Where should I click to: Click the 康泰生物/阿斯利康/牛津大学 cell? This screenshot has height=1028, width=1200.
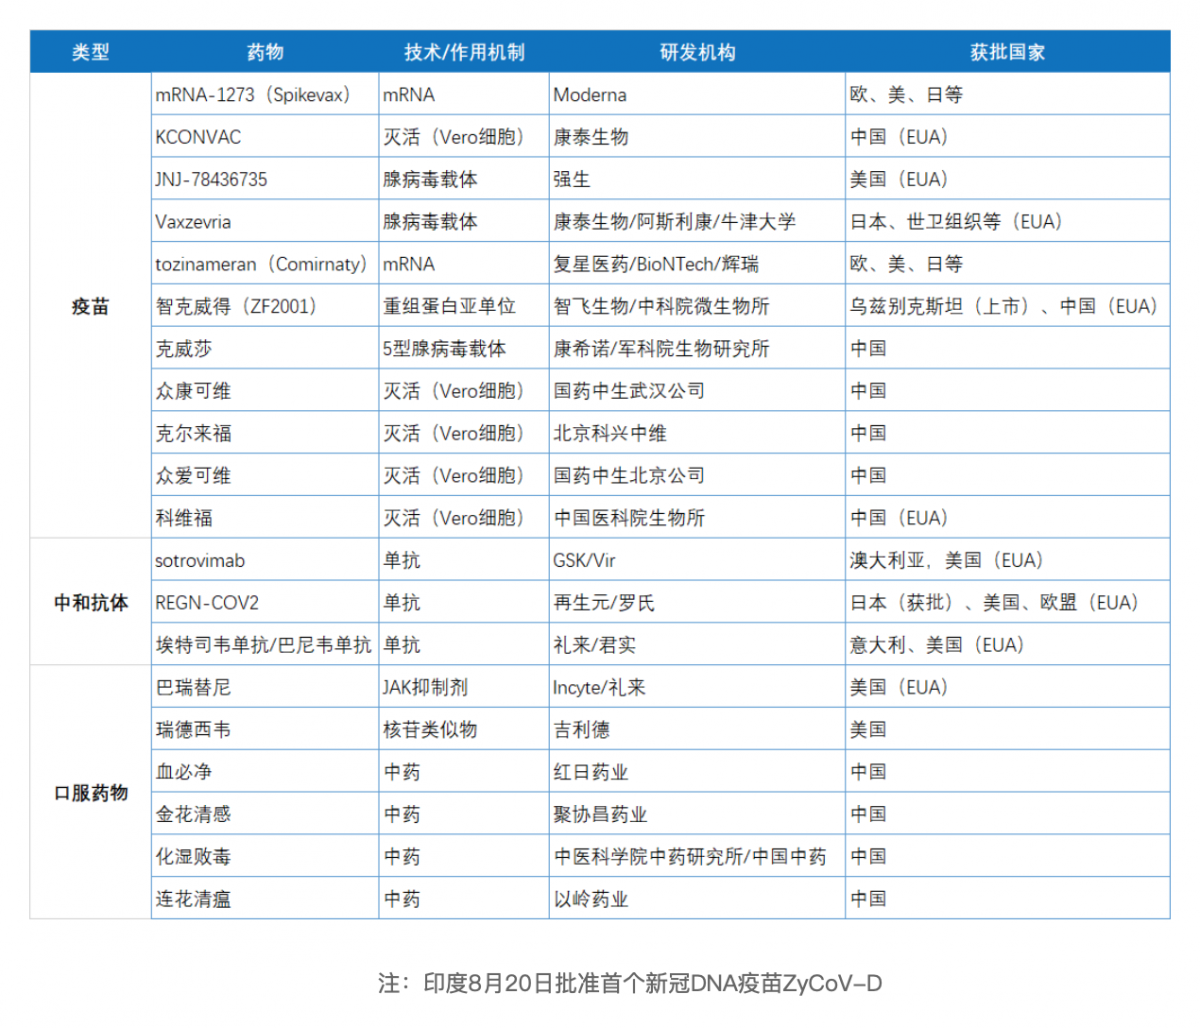(697, 221)
